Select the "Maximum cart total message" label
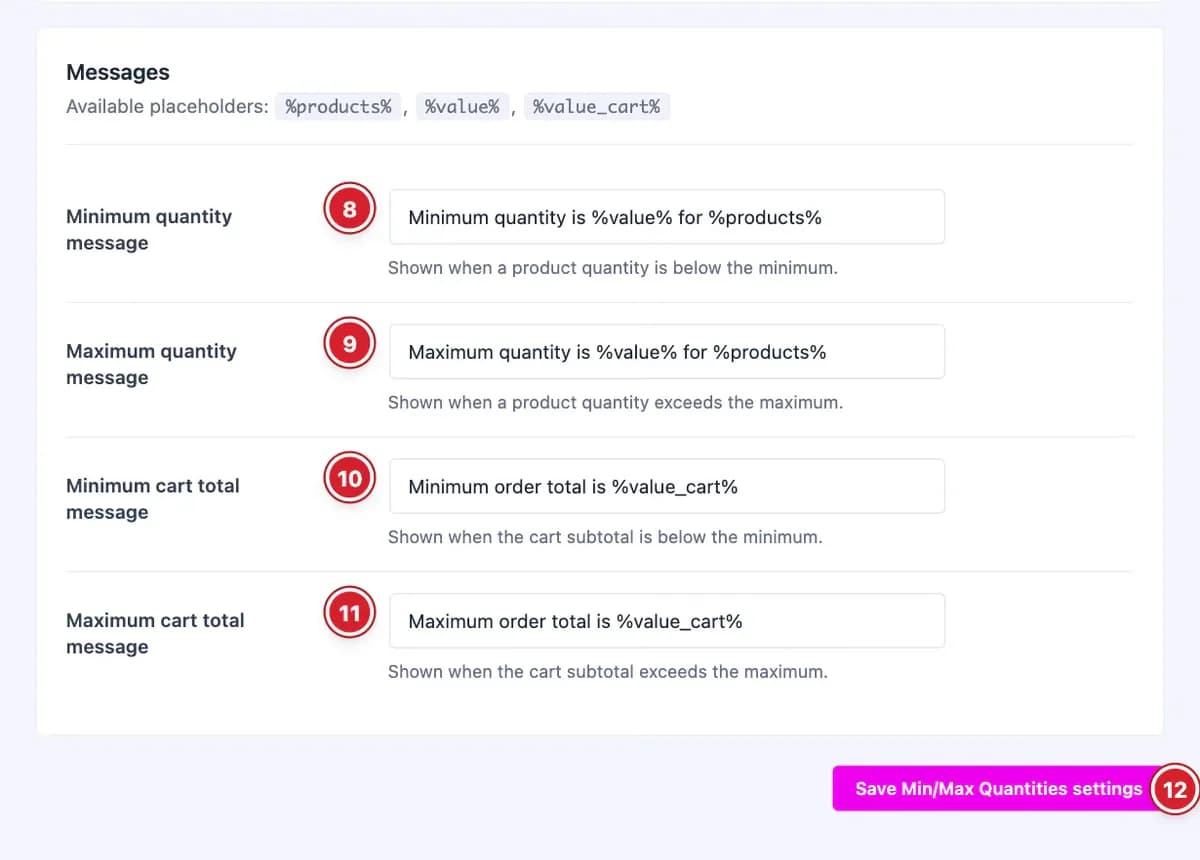 click(x=155, y=633)
